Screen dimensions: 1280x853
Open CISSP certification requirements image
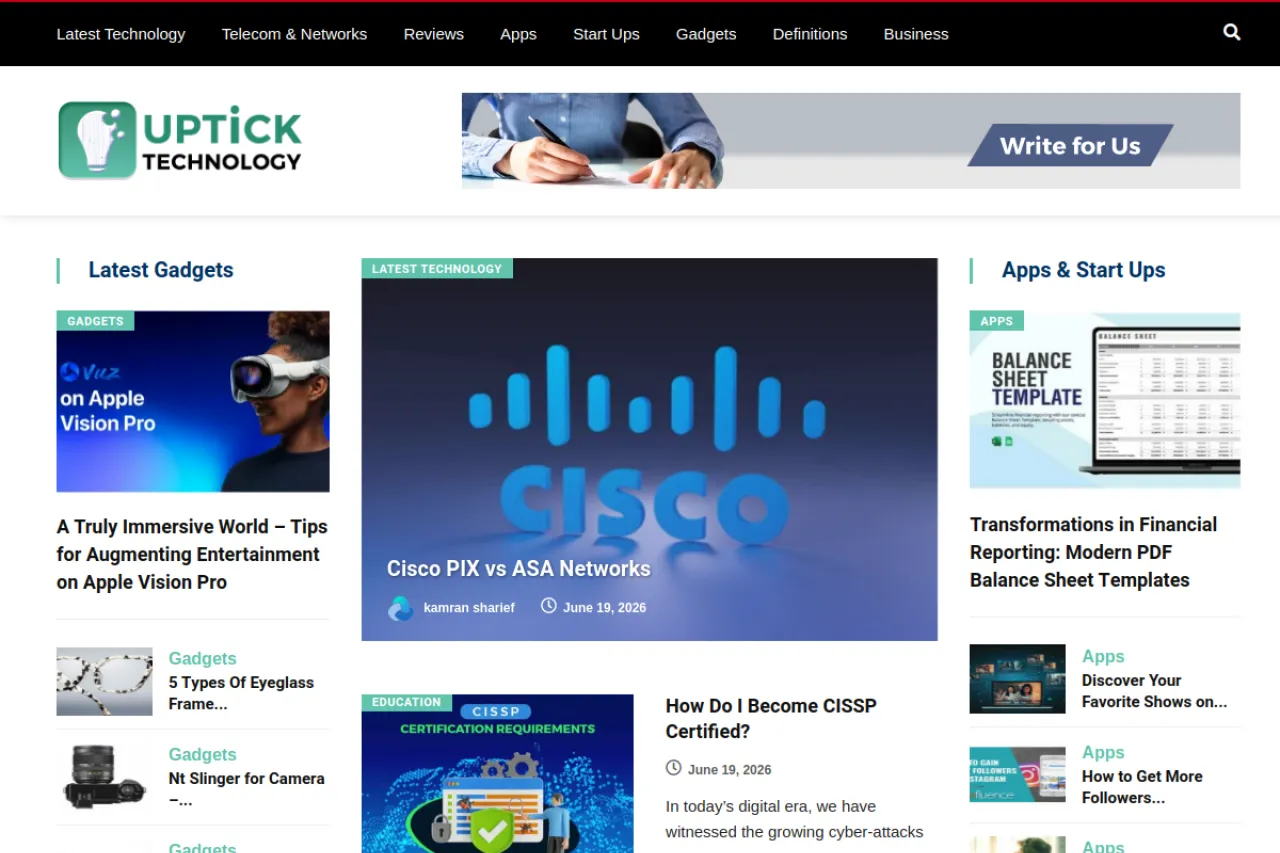(498, 774)
